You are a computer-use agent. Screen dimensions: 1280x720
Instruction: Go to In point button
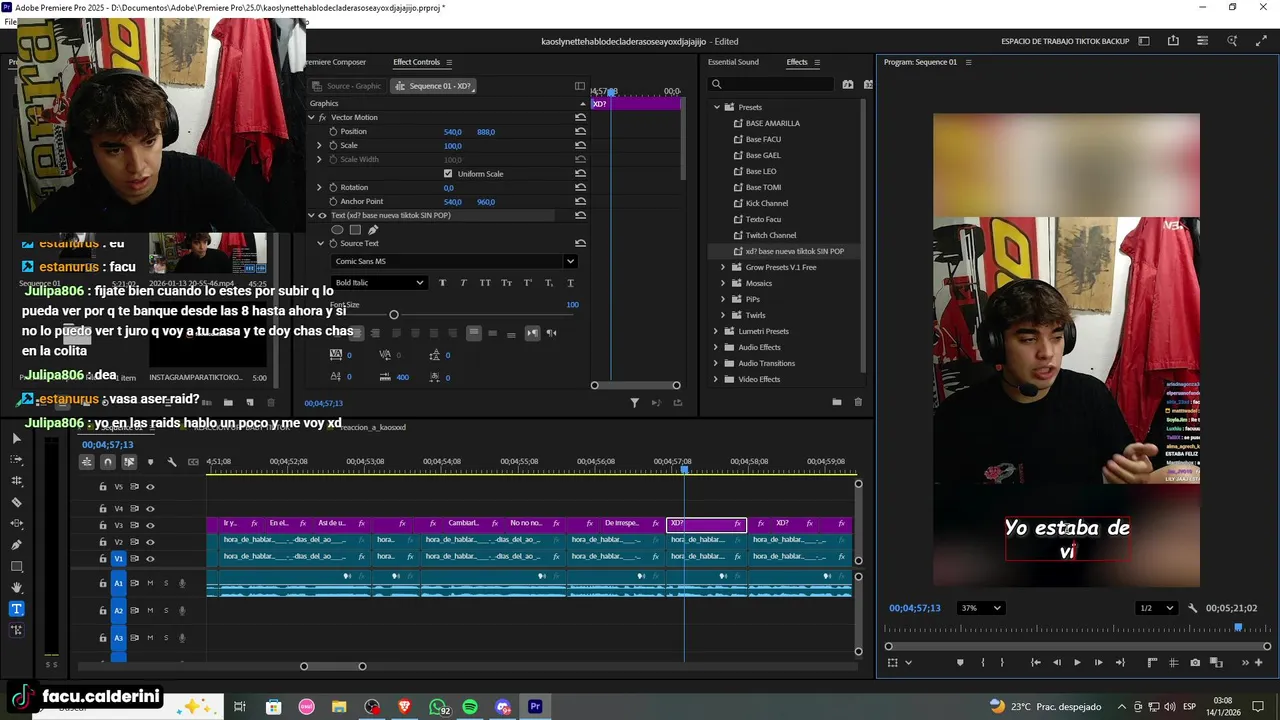coord(1035,662)
